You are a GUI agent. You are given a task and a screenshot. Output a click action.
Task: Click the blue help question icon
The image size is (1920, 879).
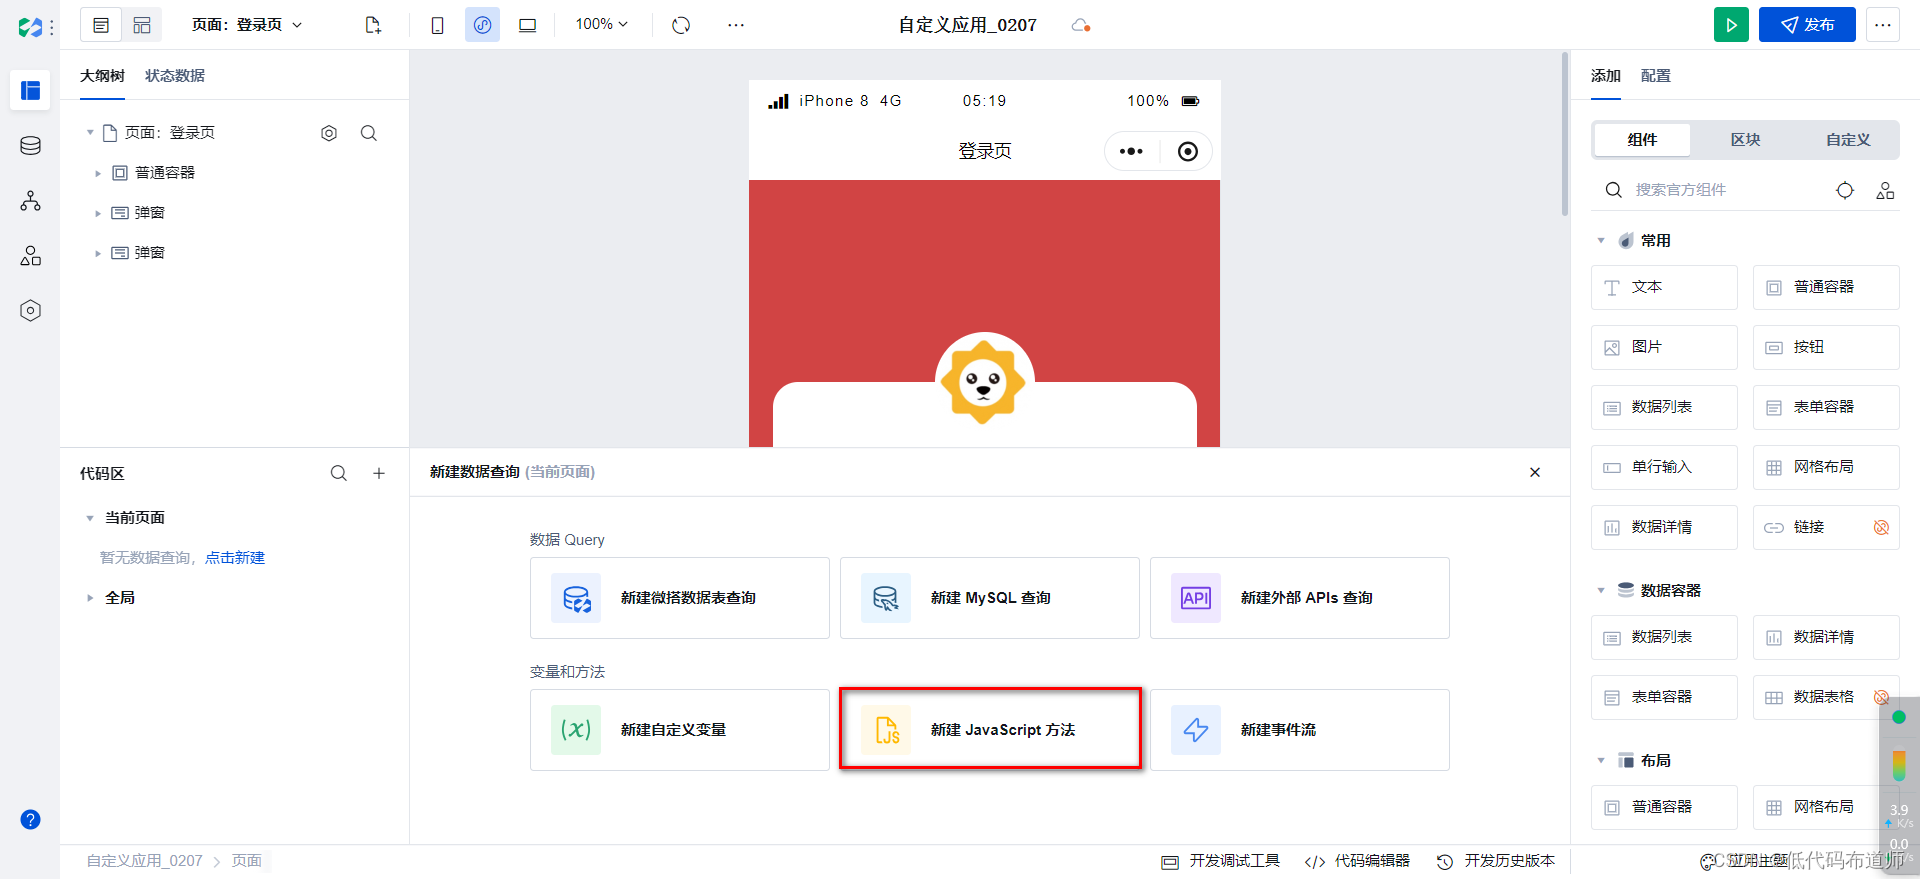click(30, 820)
